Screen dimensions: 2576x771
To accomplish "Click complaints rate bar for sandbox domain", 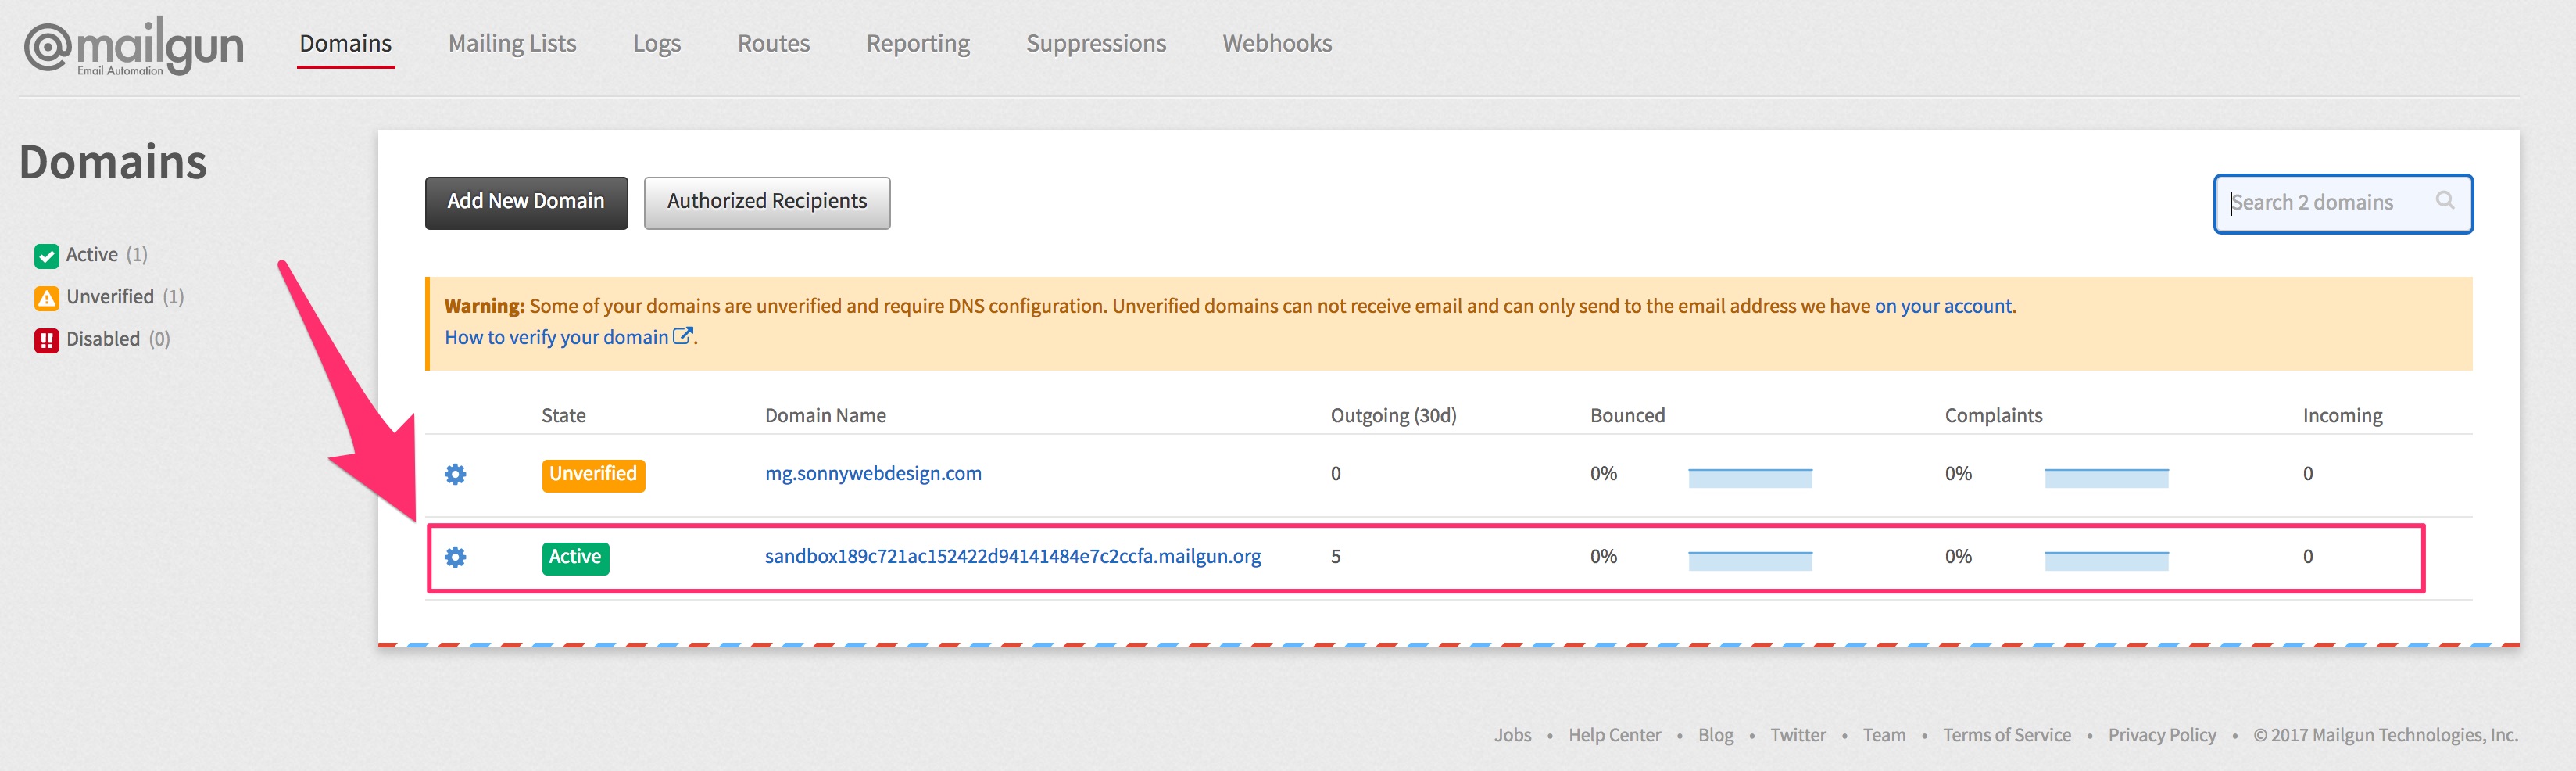I will [x=2106, y=561].
